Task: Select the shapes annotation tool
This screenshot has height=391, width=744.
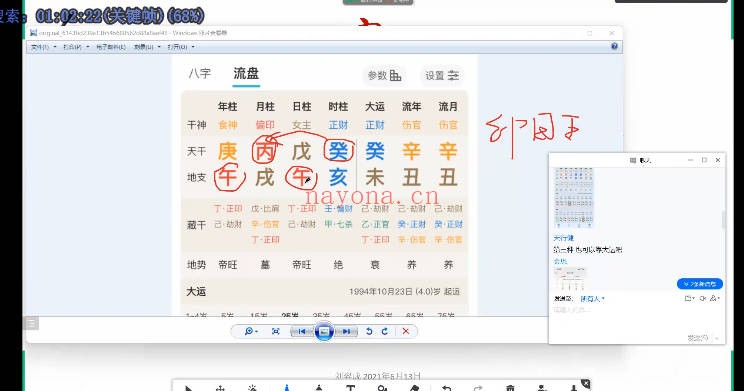Action: click(x=382, y=388)
